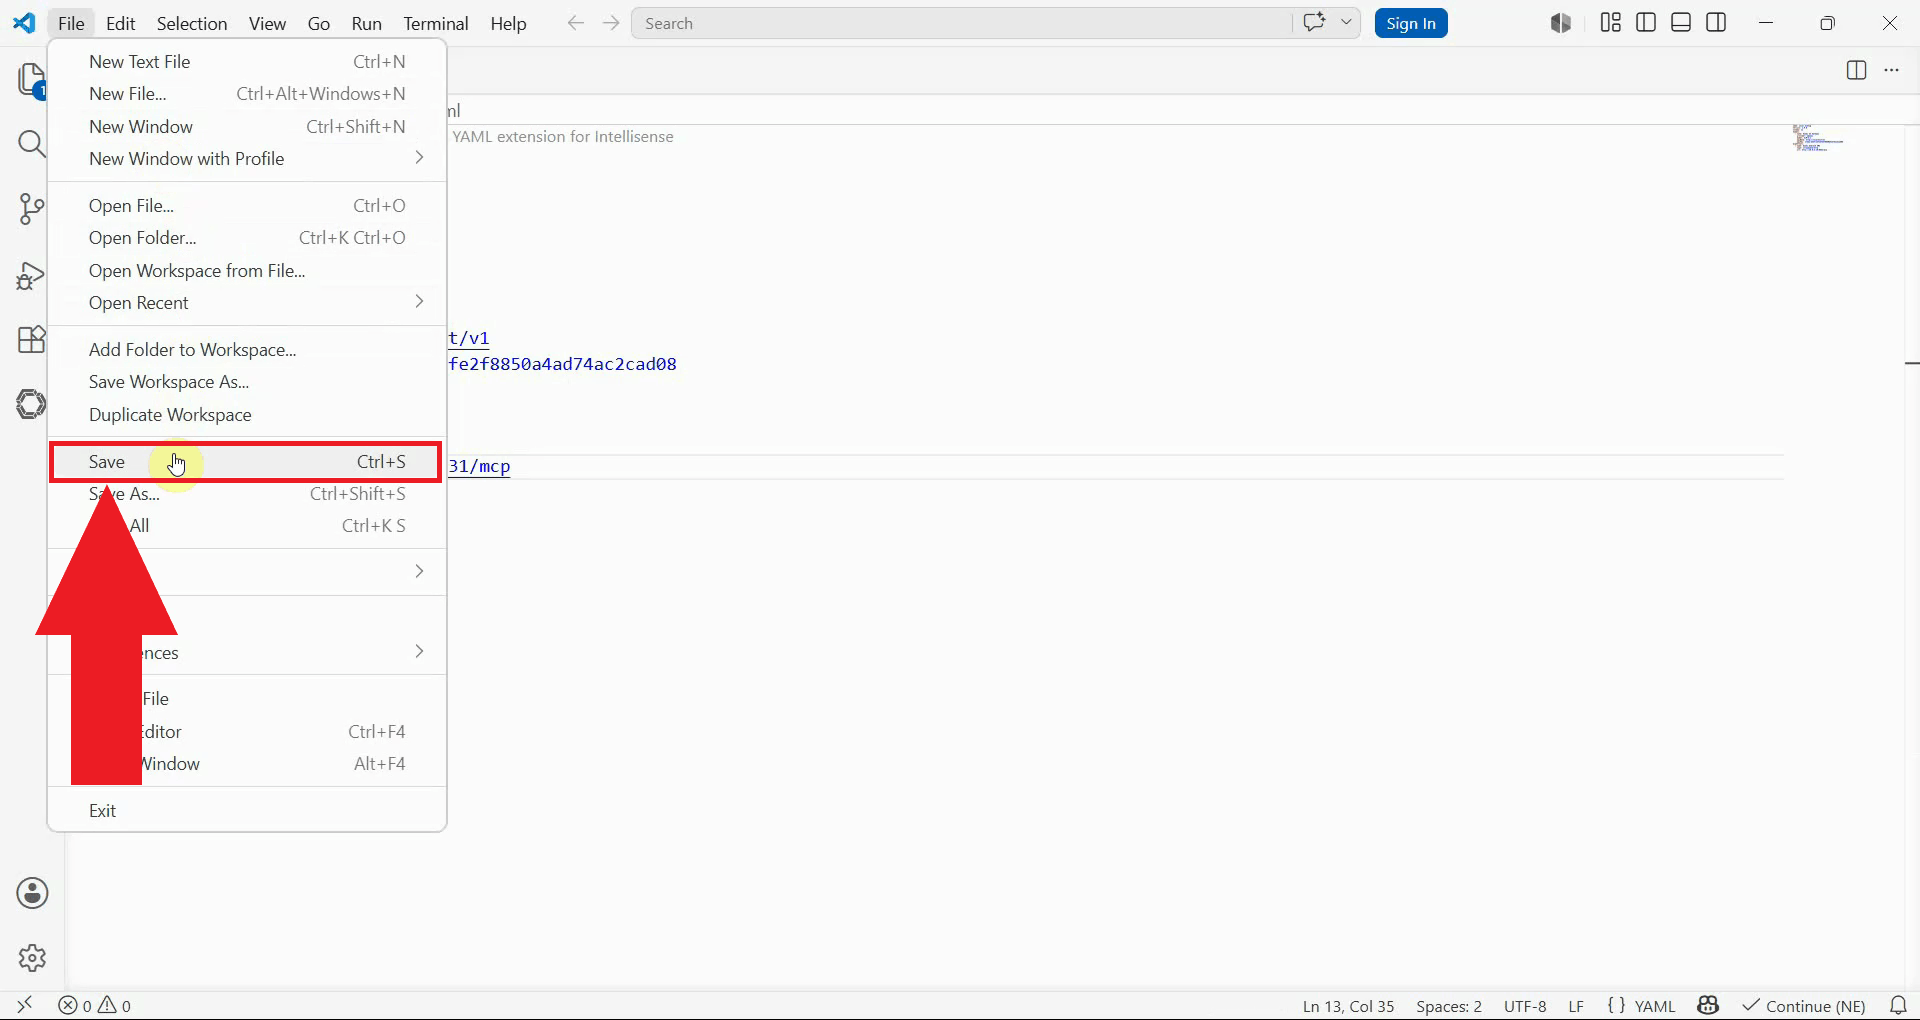Open the Explorer view in activity bar
1920x1020 pixels.
32,80
